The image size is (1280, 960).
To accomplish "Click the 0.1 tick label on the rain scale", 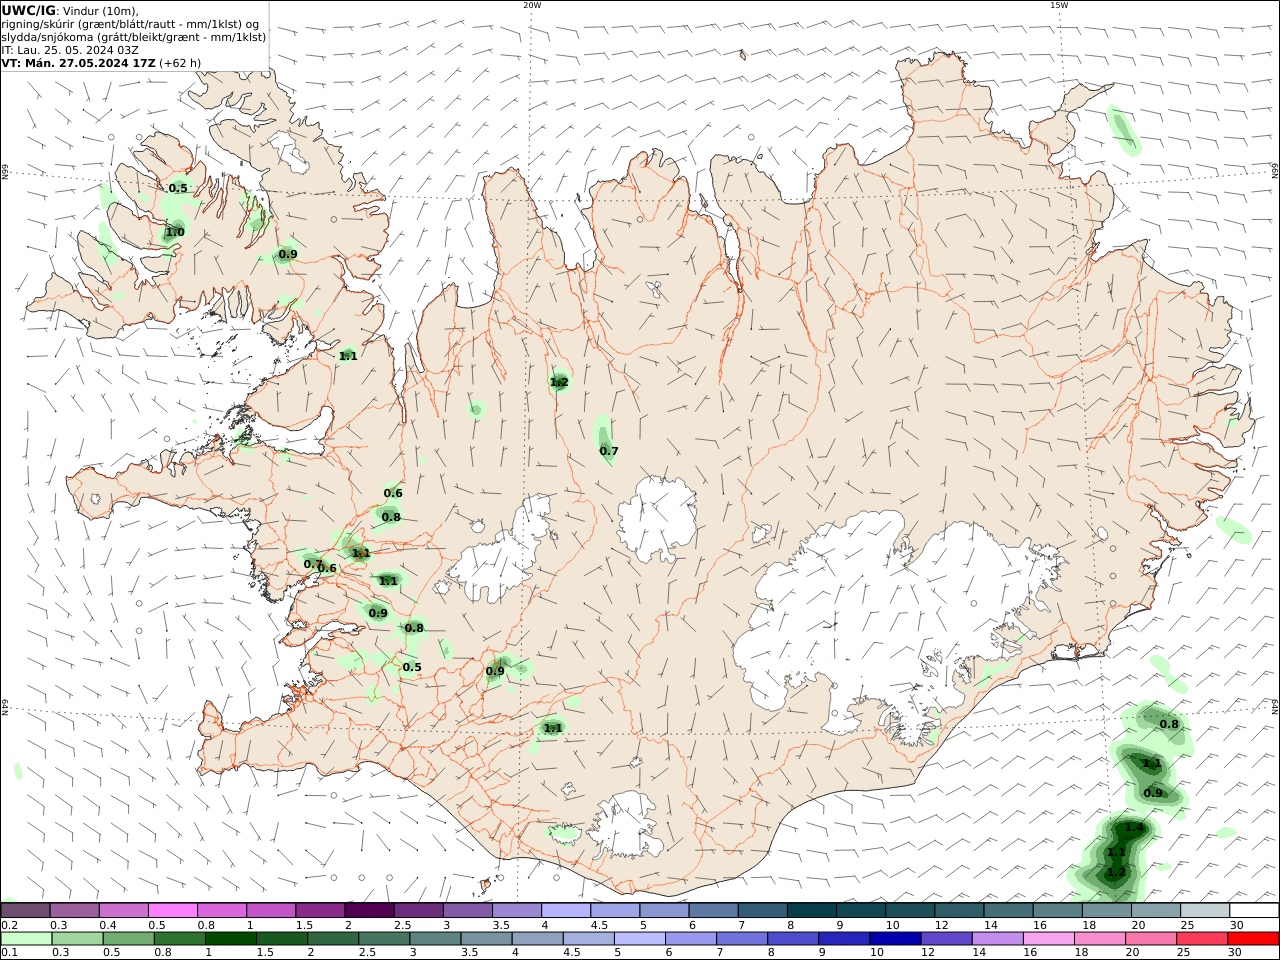I will tap(9, 953).
